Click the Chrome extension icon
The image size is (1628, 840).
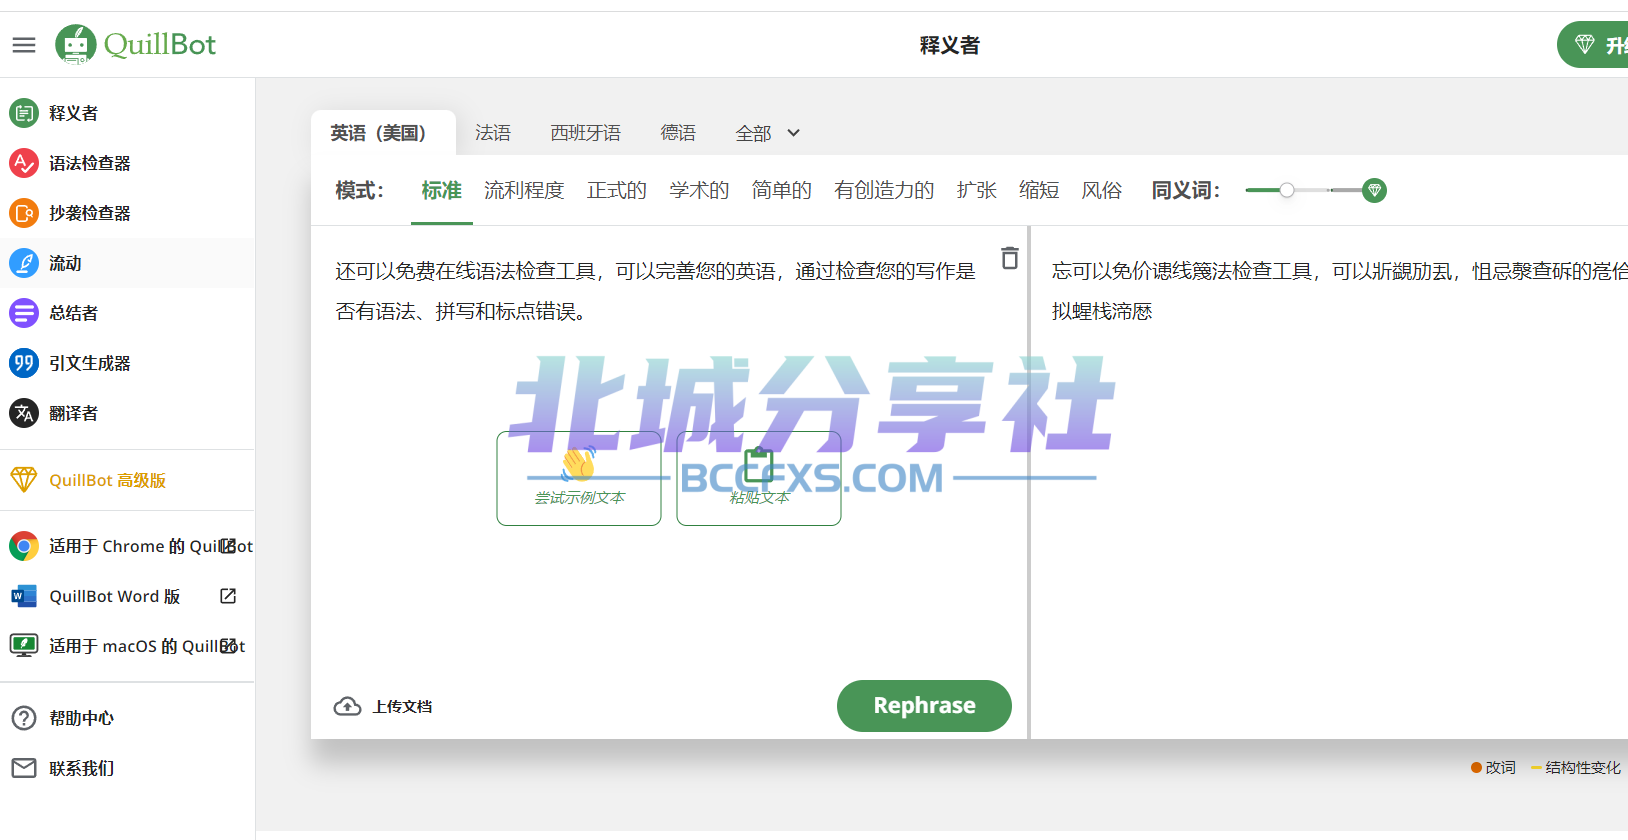tap(24, 546)
